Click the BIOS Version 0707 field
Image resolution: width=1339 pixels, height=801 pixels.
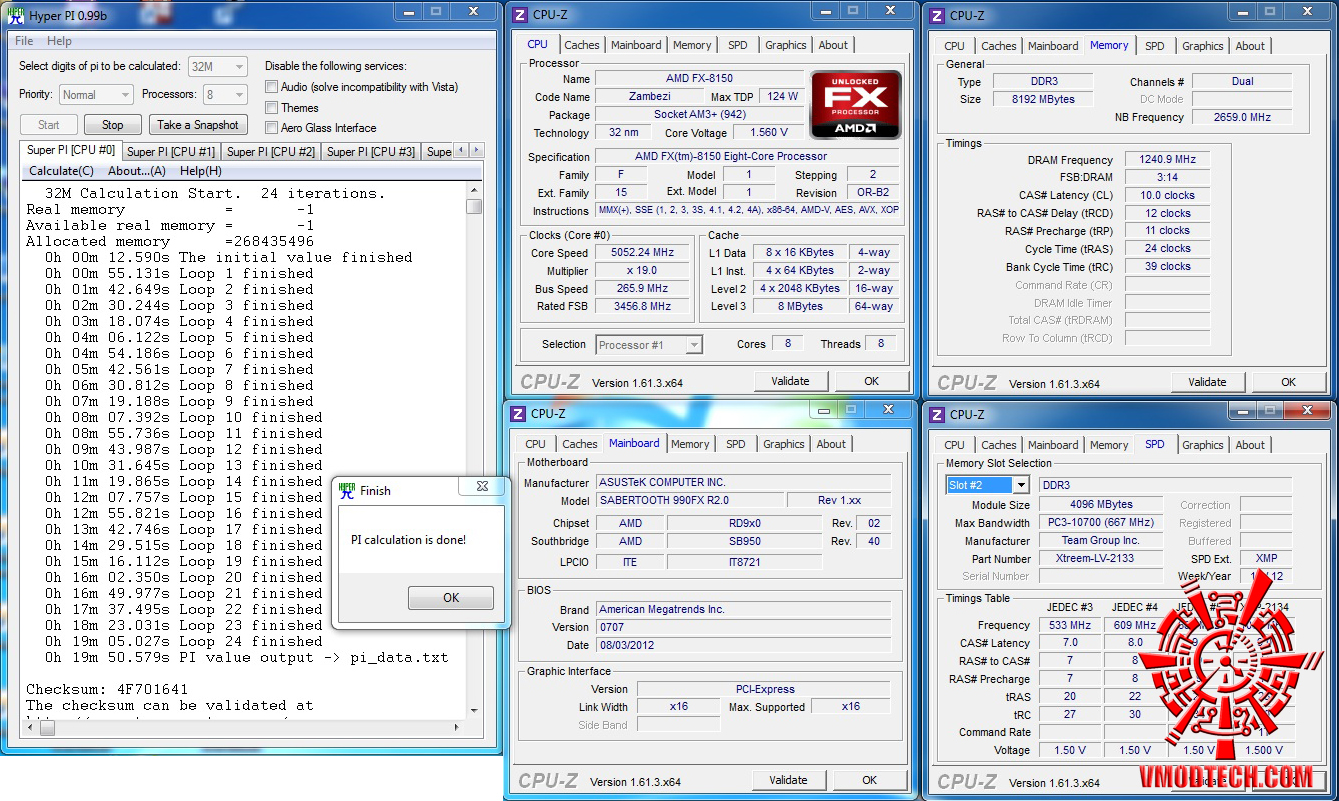point(744,627)
